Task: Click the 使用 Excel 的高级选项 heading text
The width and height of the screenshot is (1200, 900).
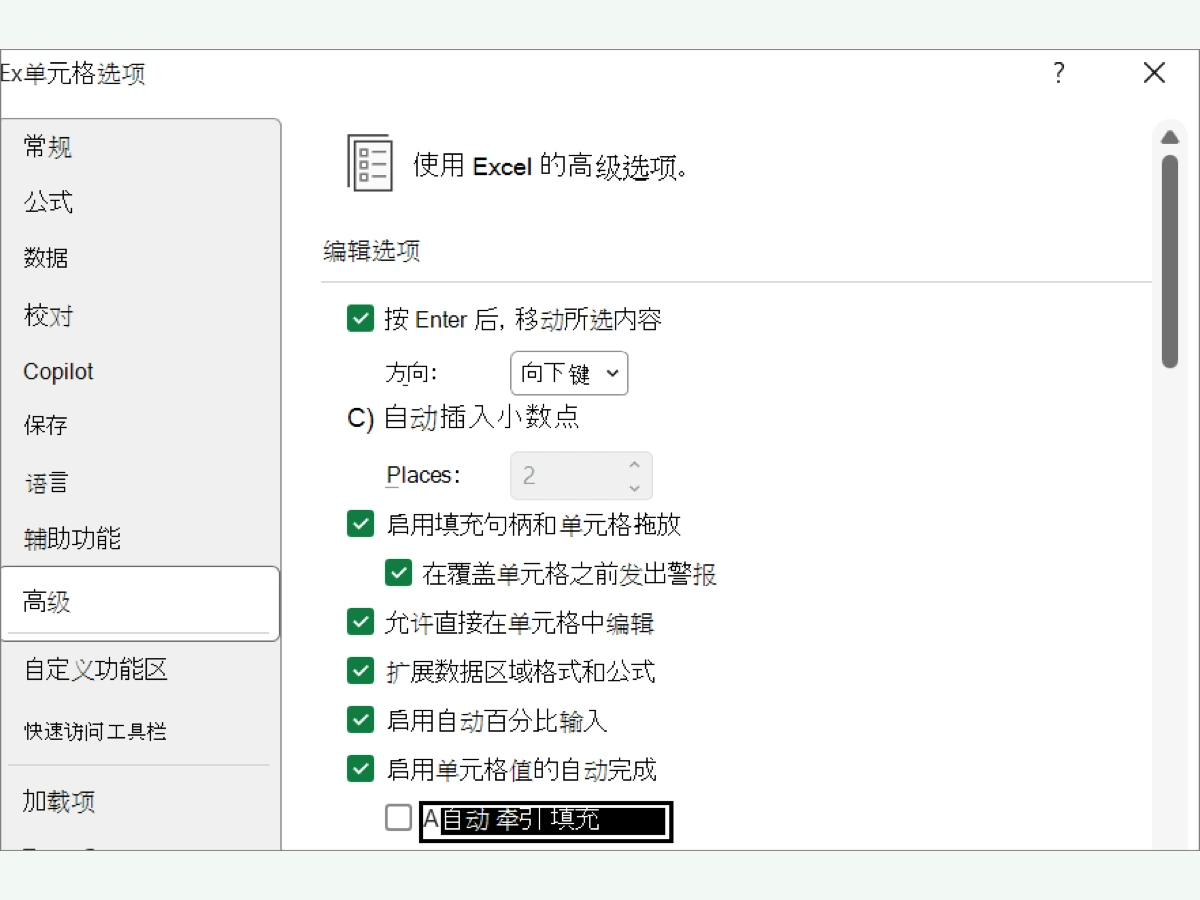Action: point(550,166)
